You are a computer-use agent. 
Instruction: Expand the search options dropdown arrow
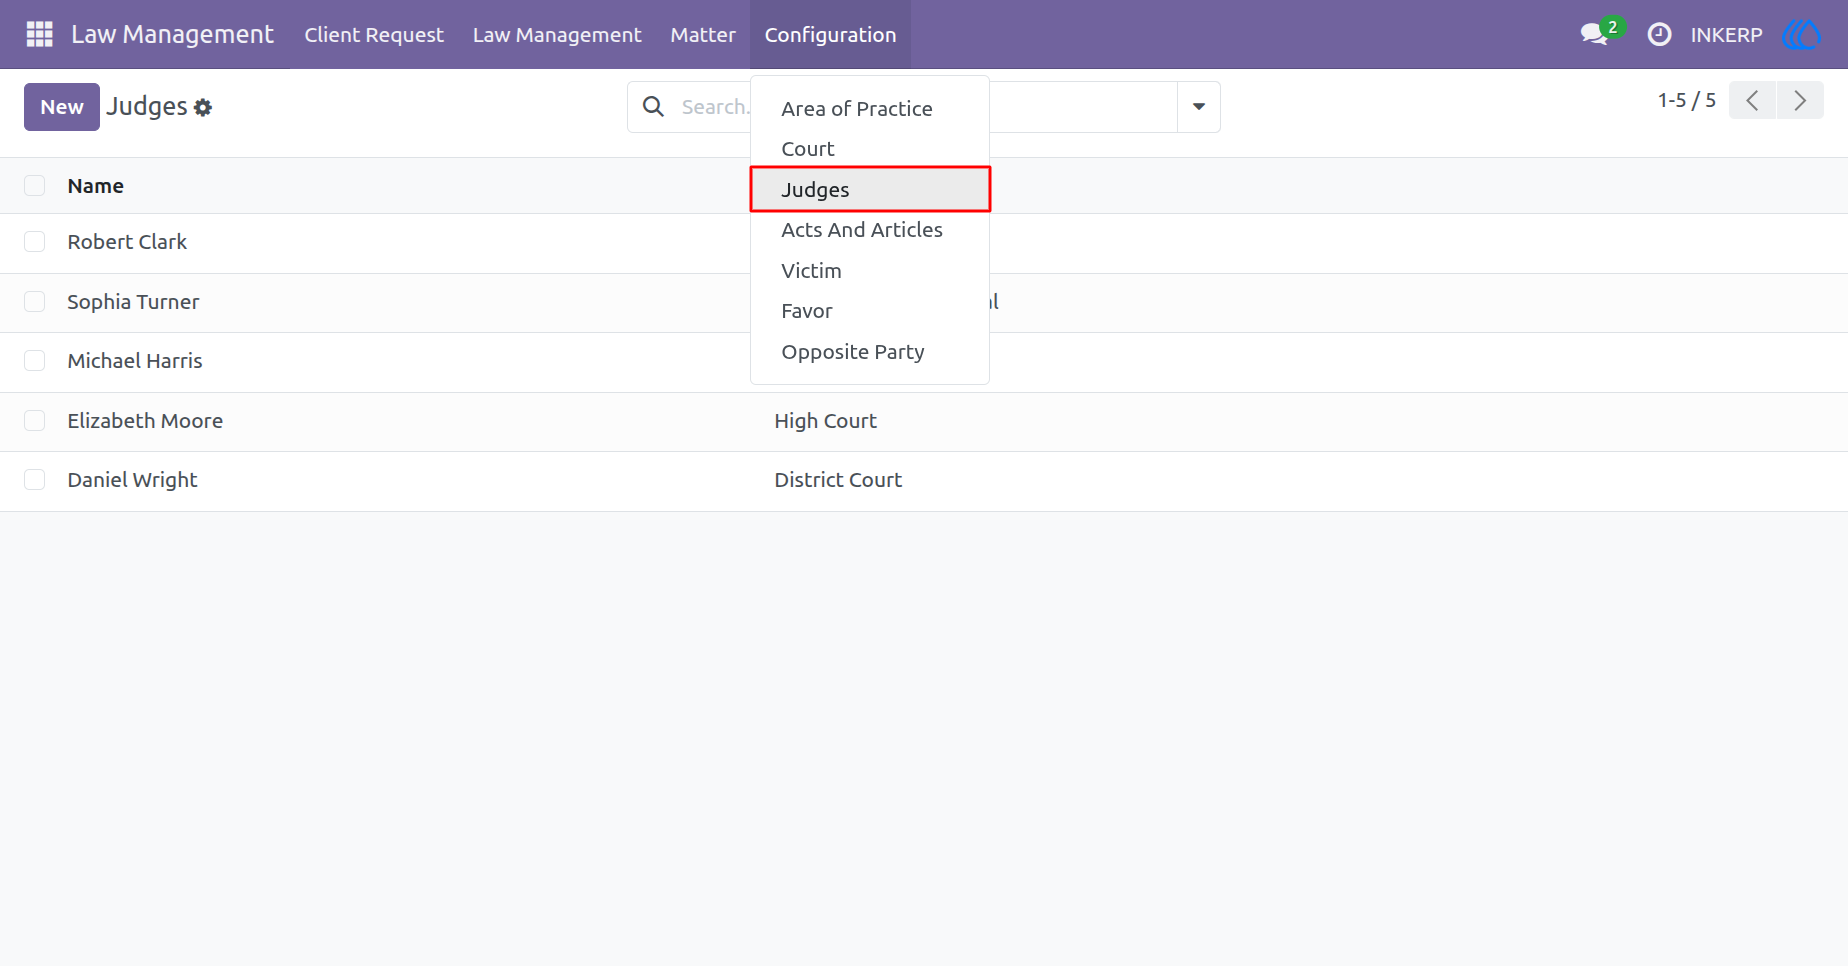1198,107
